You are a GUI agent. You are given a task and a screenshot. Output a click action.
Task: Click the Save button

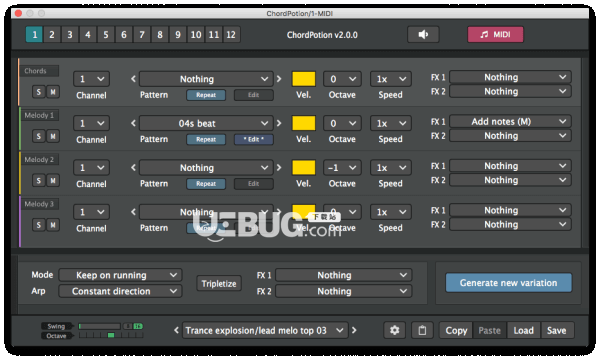557,330
